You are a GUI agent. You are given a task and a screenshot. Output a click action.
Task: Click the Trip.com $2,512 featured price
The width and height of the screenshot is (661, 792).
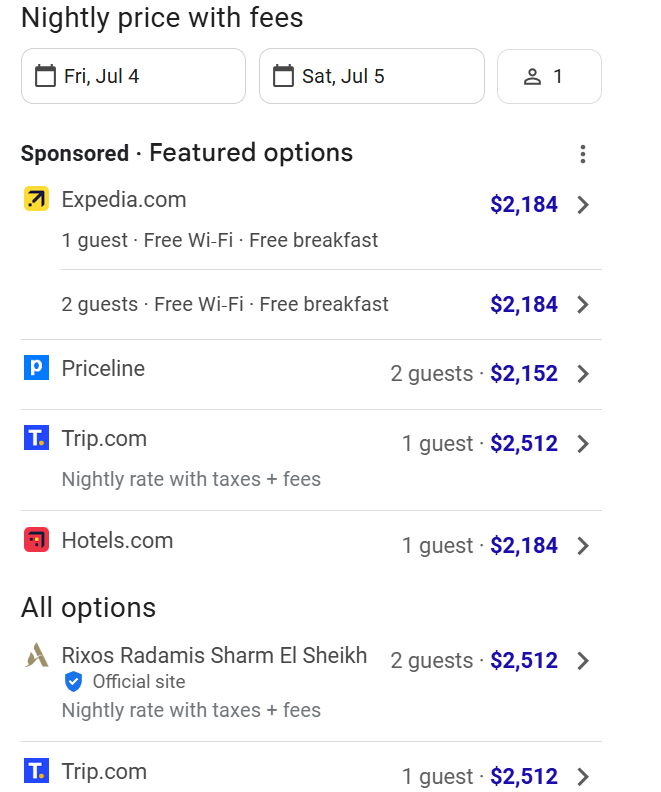click(524, 444)
